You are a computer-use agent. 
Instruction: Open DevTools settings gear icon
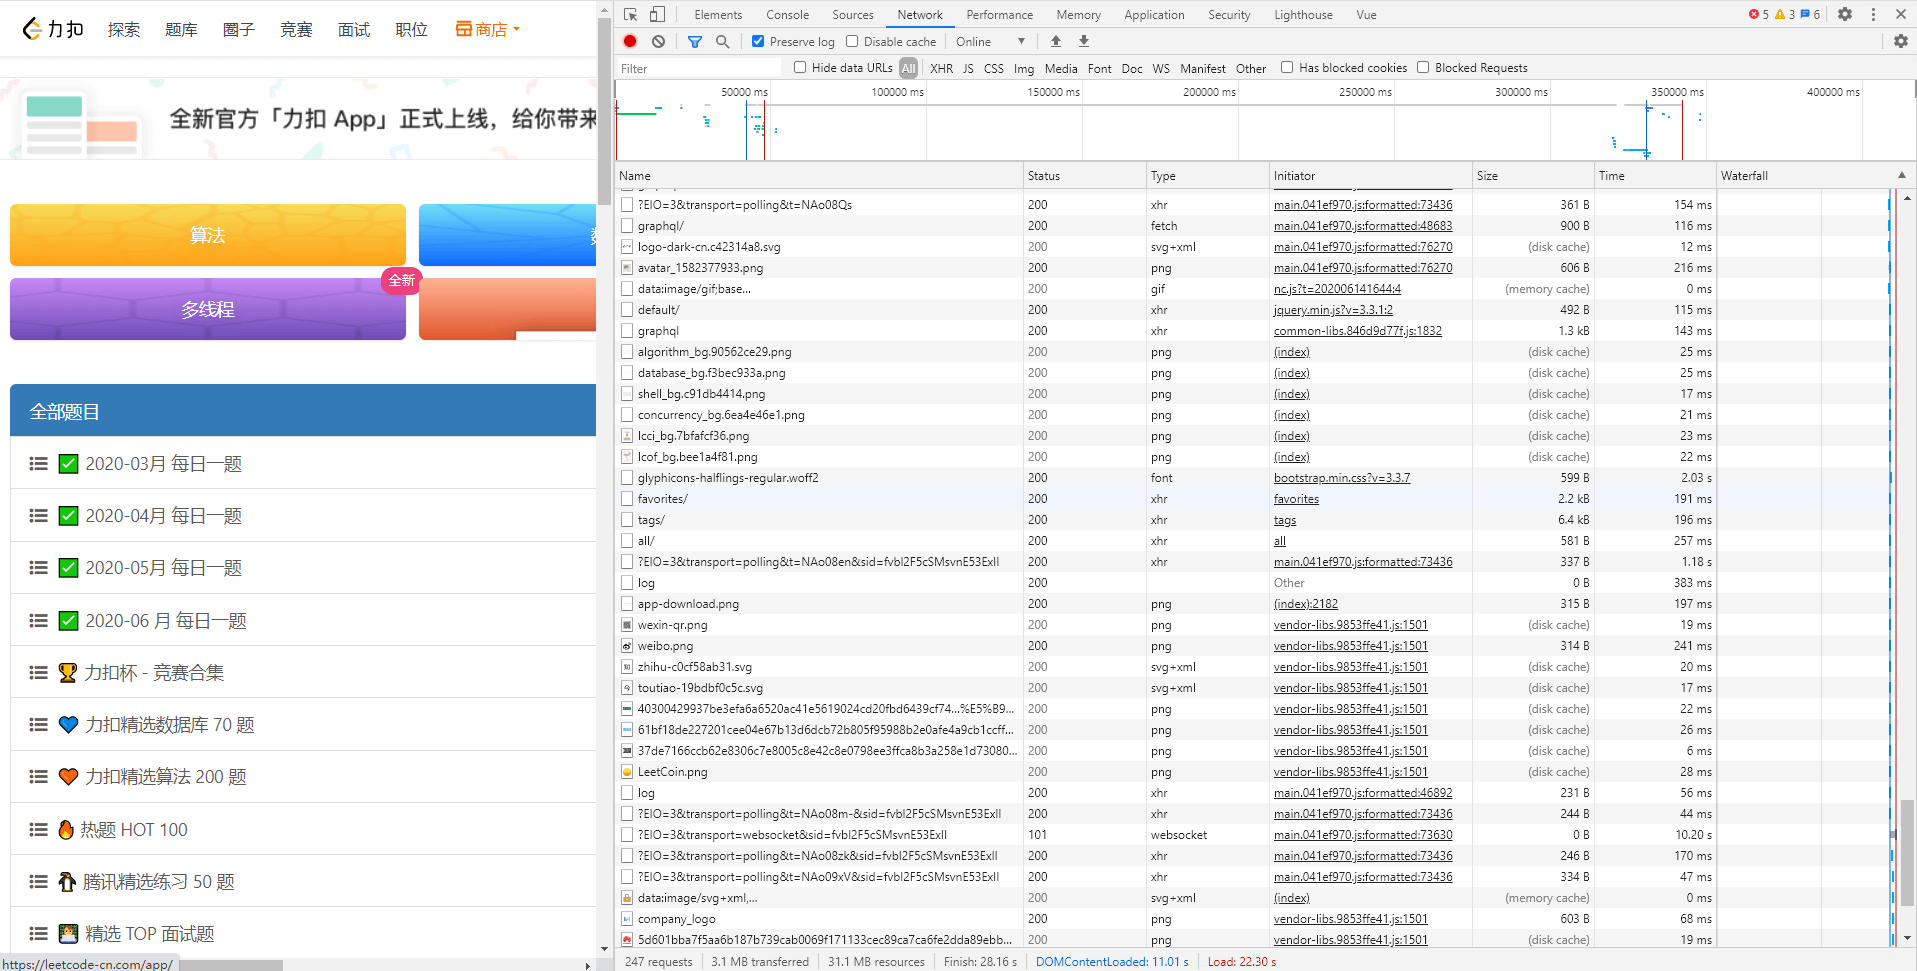1845,14
